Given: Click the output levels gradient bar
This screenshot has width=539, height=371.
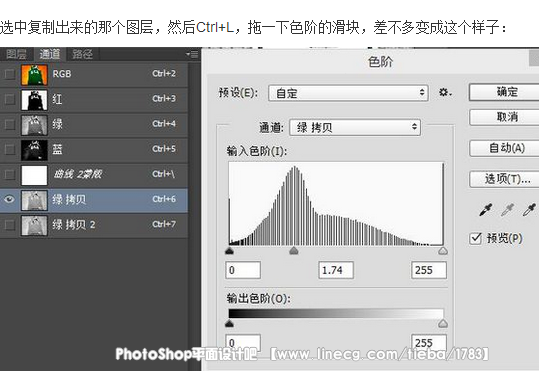Looking at the screenshot, I should (336, 313).
